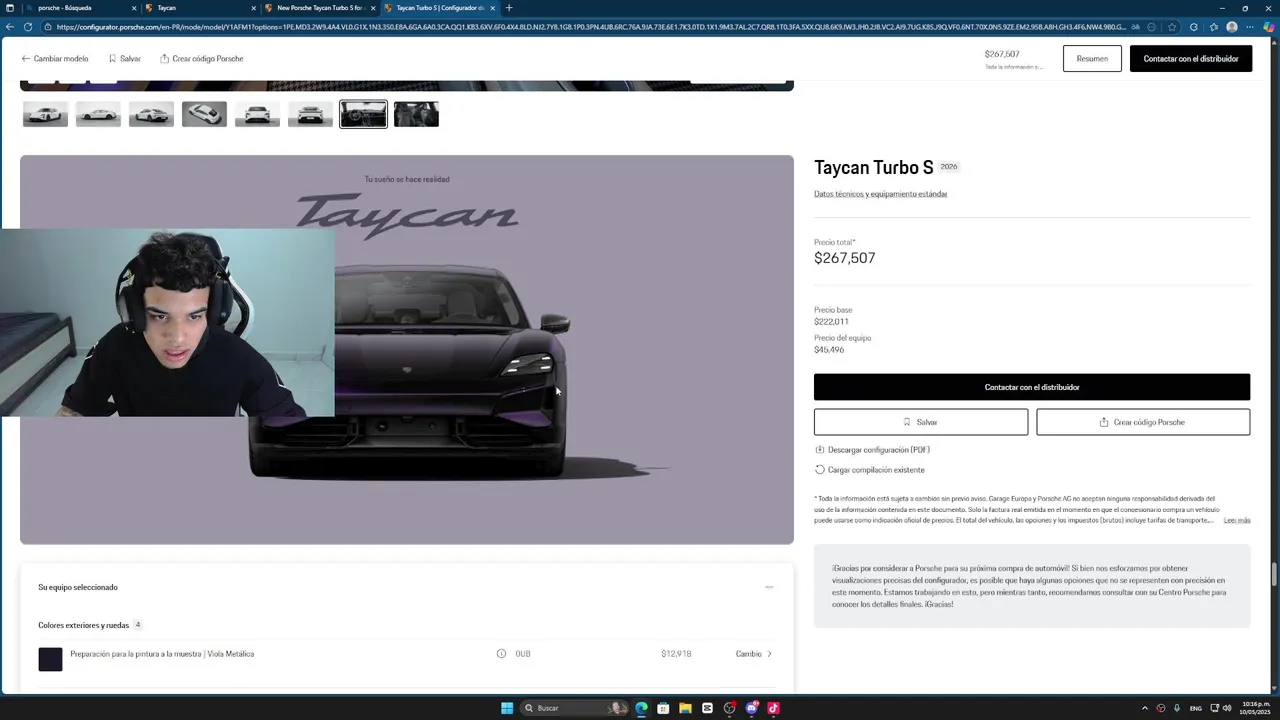This screenshot has width=1280, height=720.
Task: Reload the configurator page
Action: (27, 27)
